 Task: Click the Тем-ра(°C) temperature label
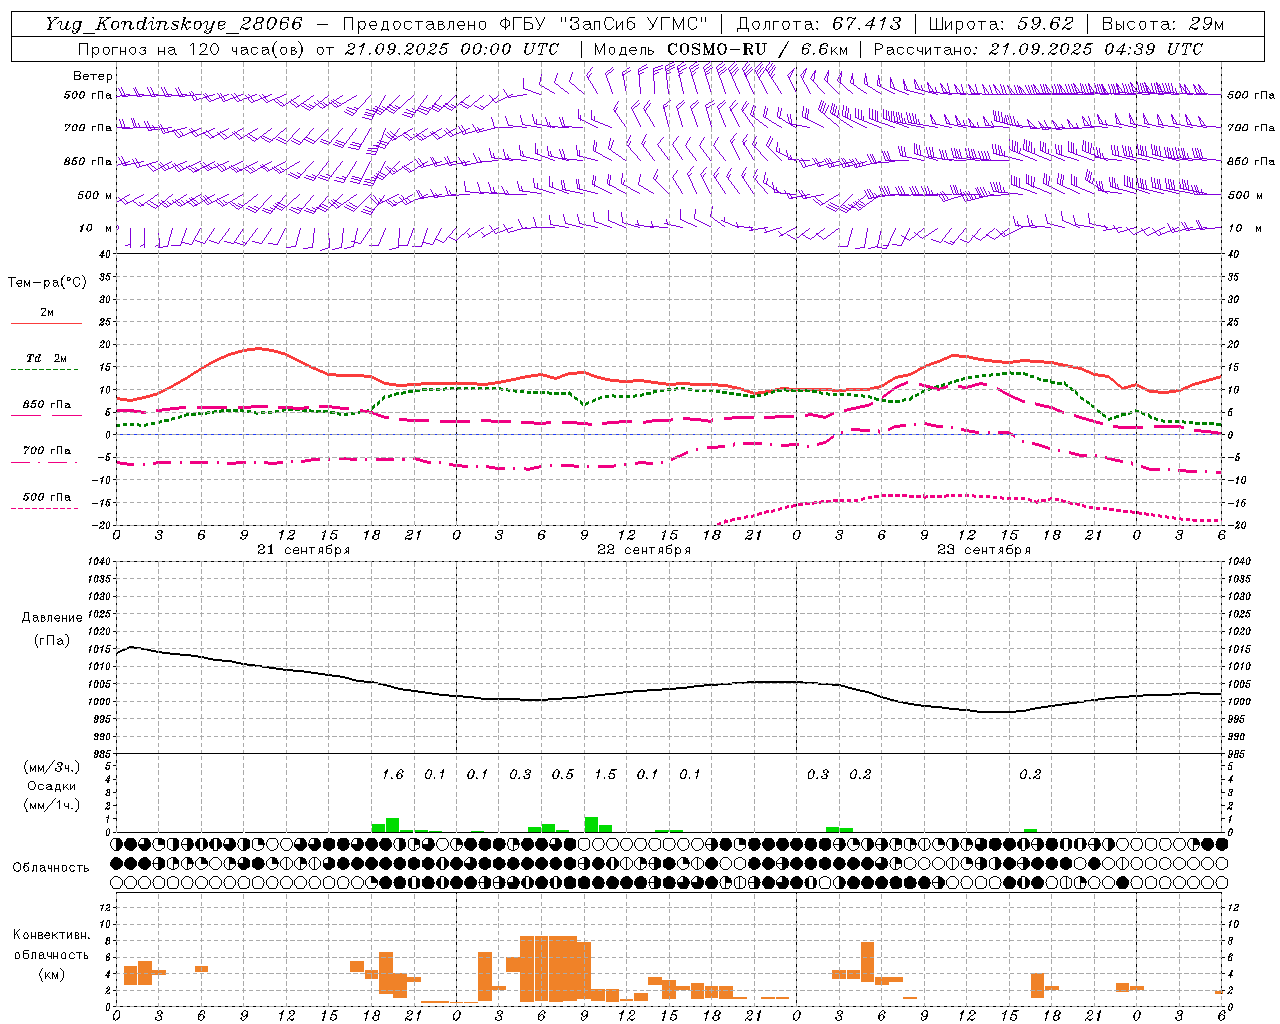click(47, 283)
